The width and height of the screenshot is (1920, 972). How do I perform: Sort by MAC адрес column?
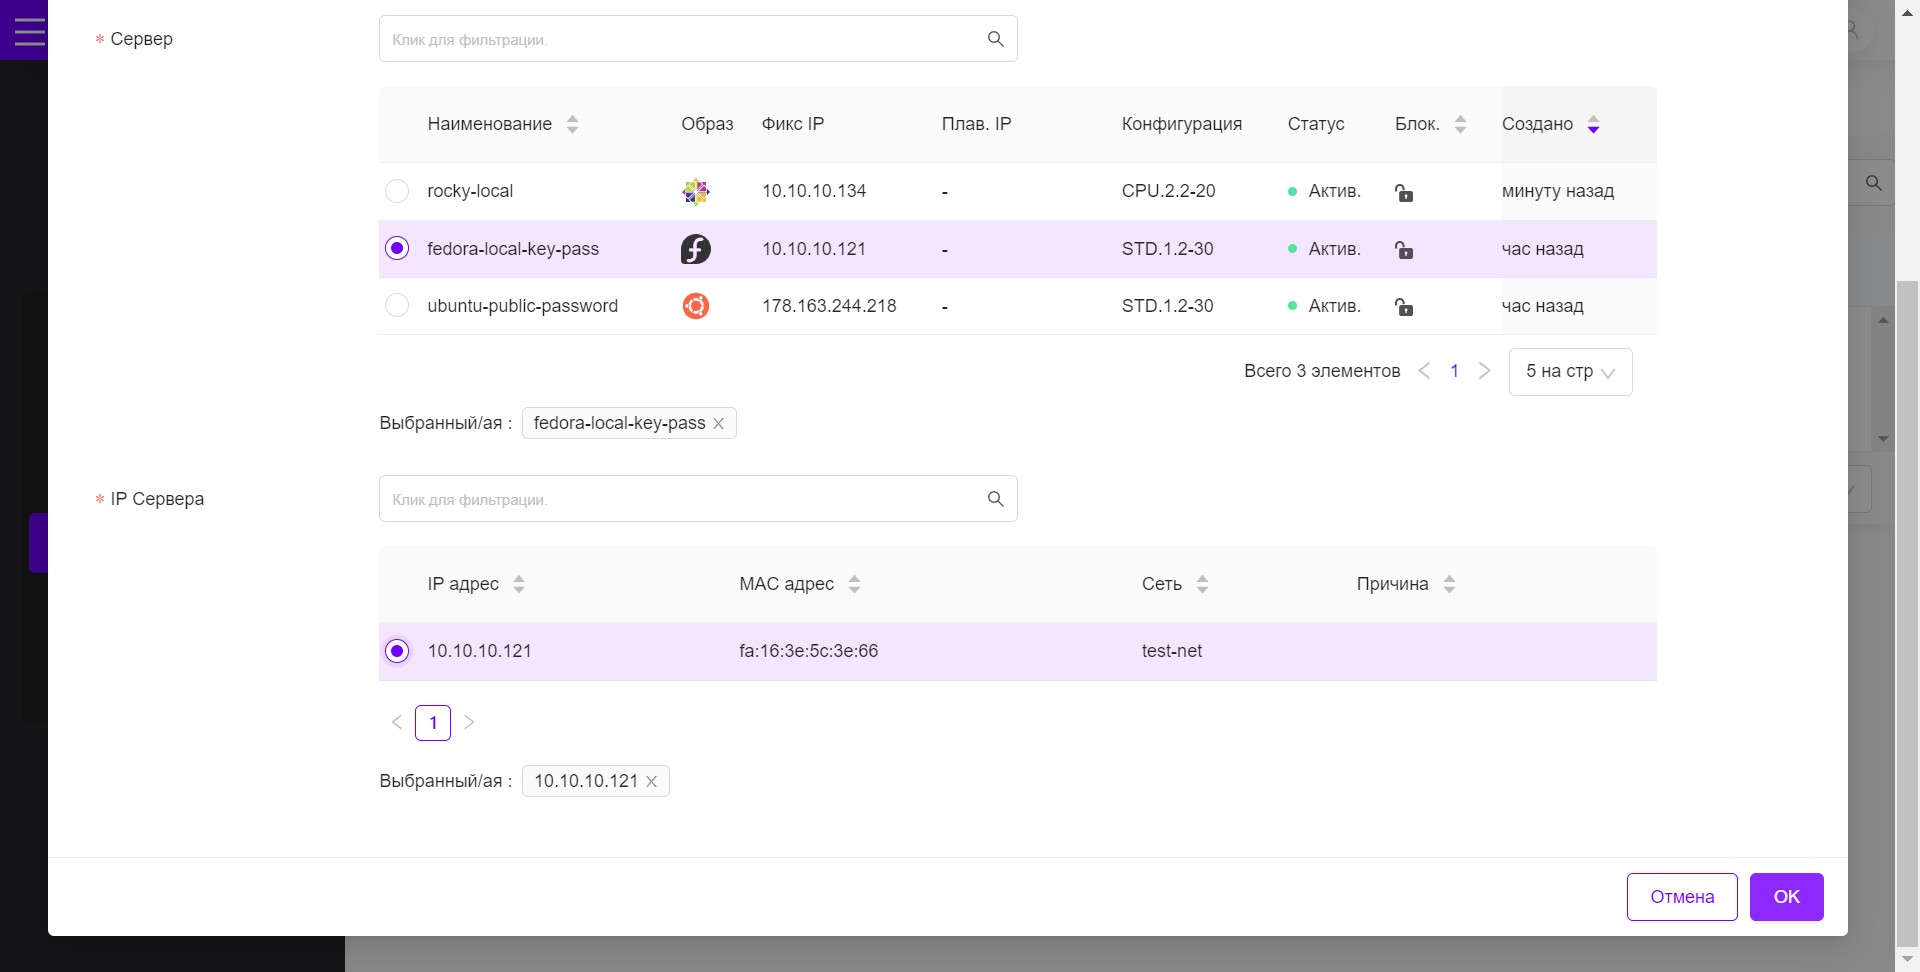click(854, 584)
